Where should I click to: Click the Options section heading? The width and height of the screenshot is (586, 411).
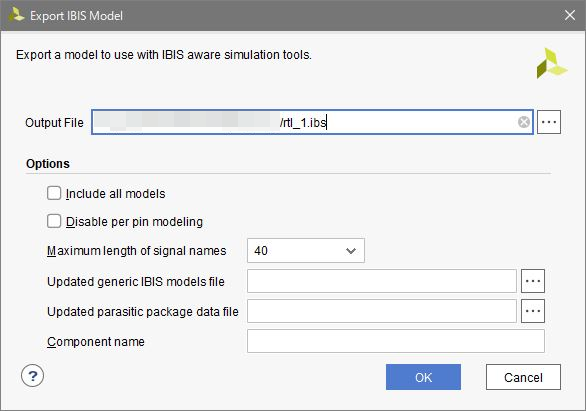pyautogui.click(x=48, y=164)
